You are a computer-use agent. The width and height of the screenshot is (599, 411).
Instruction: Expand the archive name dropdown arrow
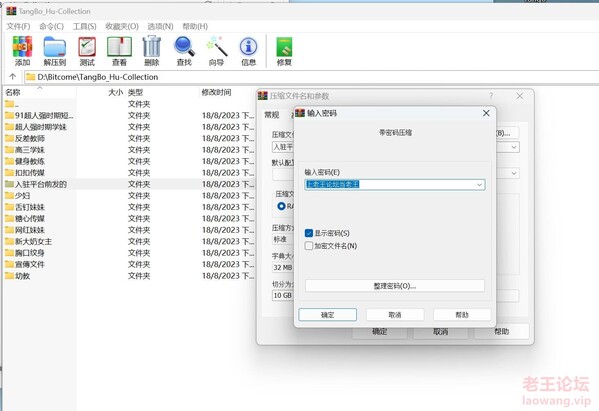tap(514, 147)
